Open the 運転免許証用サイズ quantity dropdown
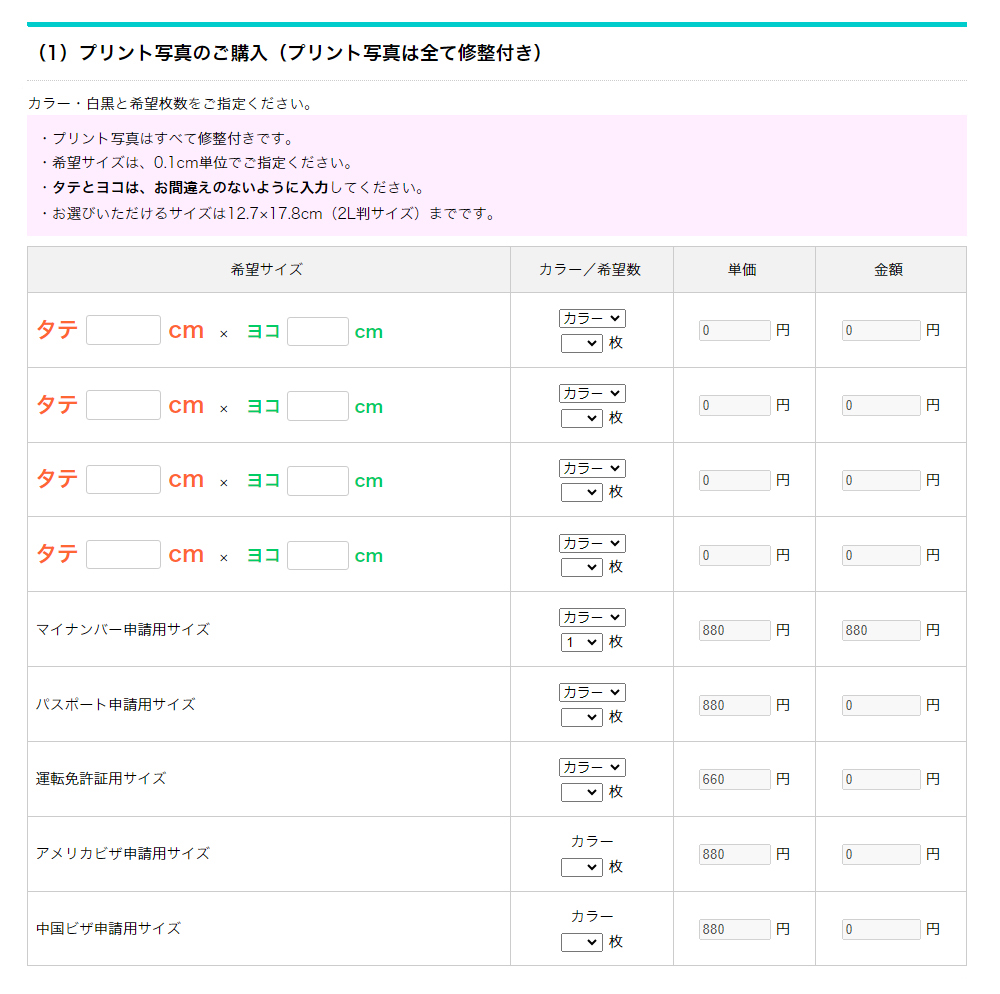 coord(581,792)
